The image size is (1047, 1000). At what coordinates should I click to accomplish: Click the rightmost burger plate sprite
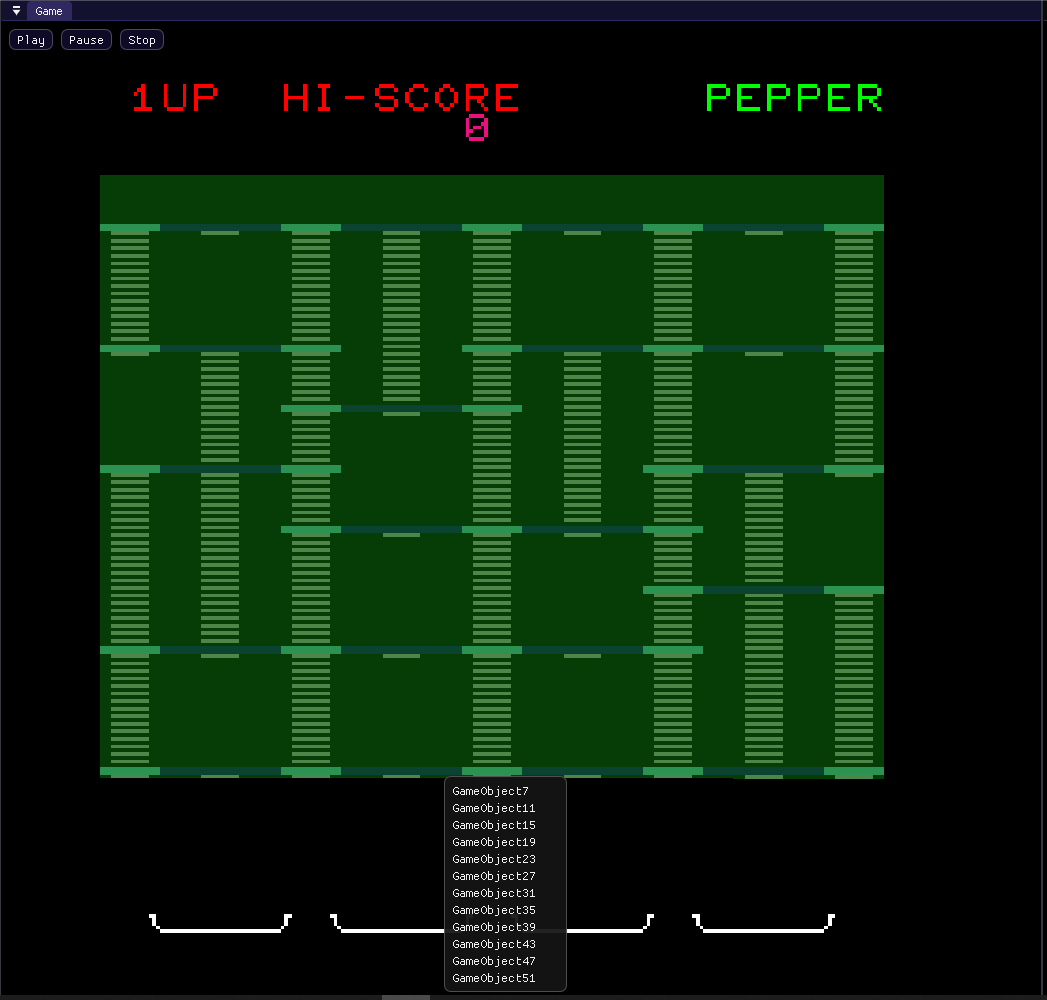click(x=763, y=921)
